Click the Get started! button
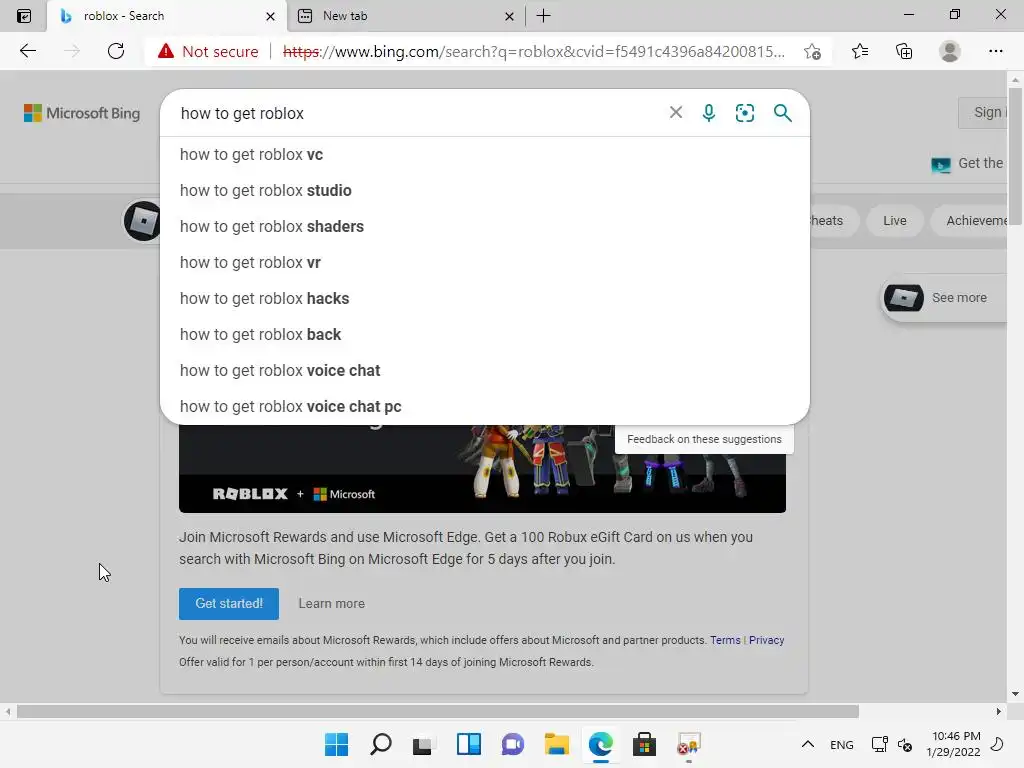The image size is (1024, 768). pos(229,603)
